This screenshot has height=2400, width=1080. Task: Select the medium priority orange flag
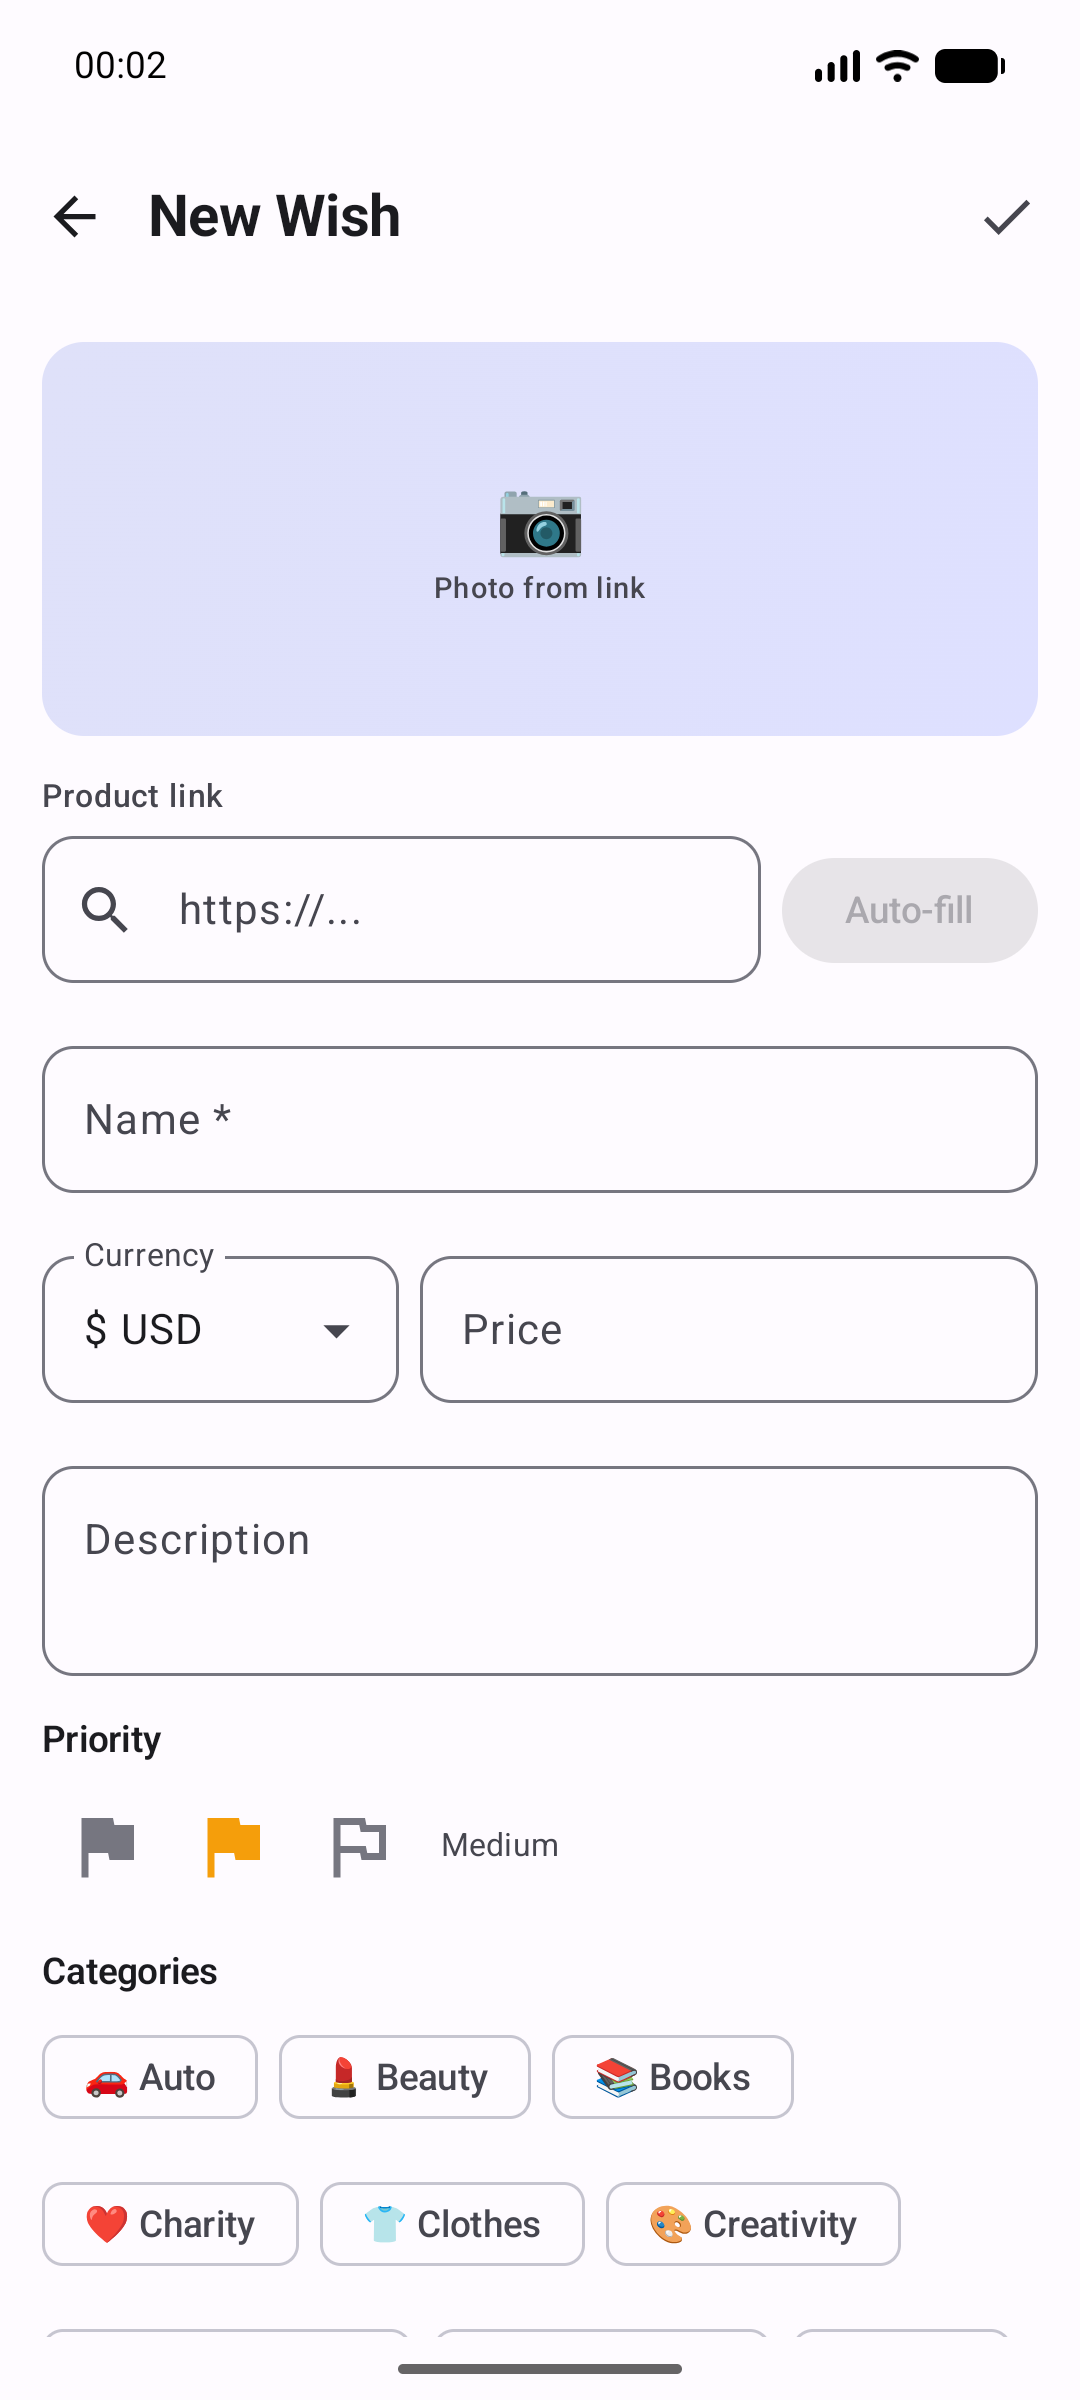pyautogui.click(x=234, y=1845)
